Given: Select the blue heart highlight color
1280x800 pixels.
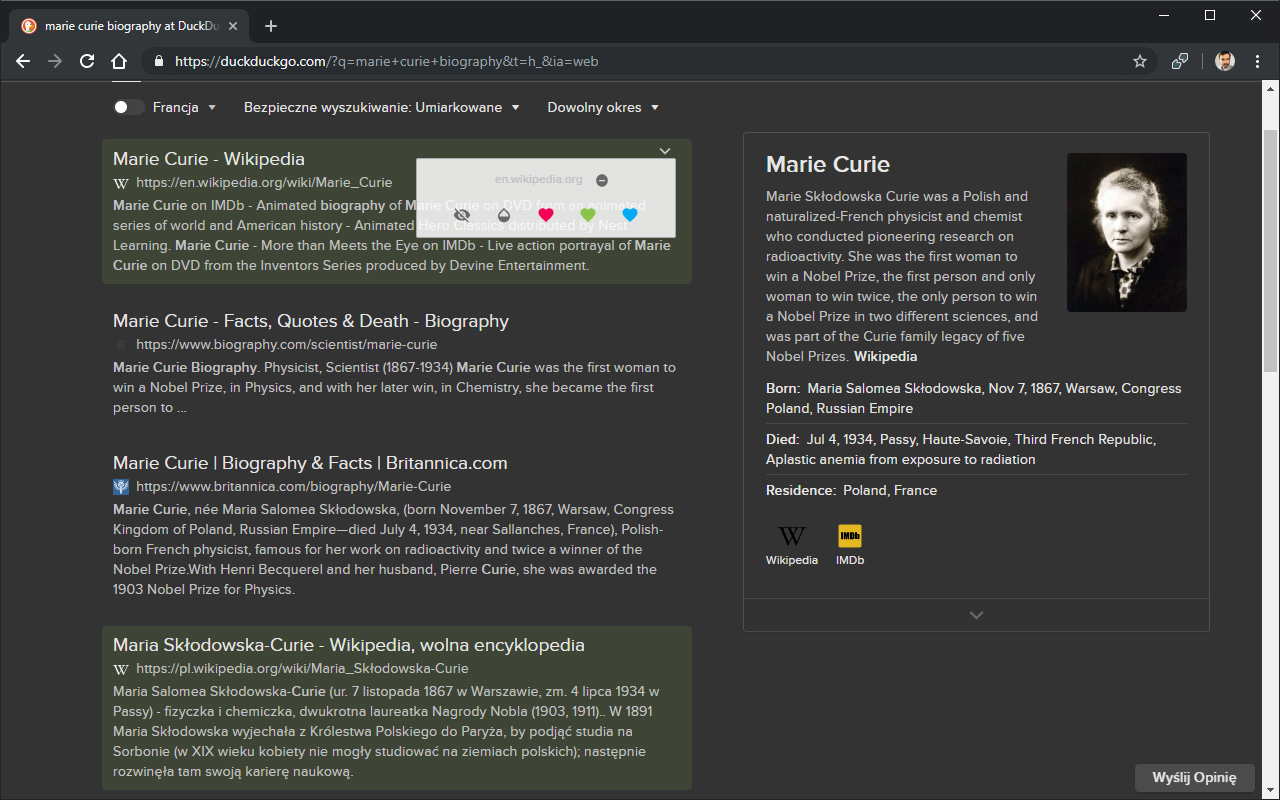Looking at the screenshot, I should [x=630, y=214].
